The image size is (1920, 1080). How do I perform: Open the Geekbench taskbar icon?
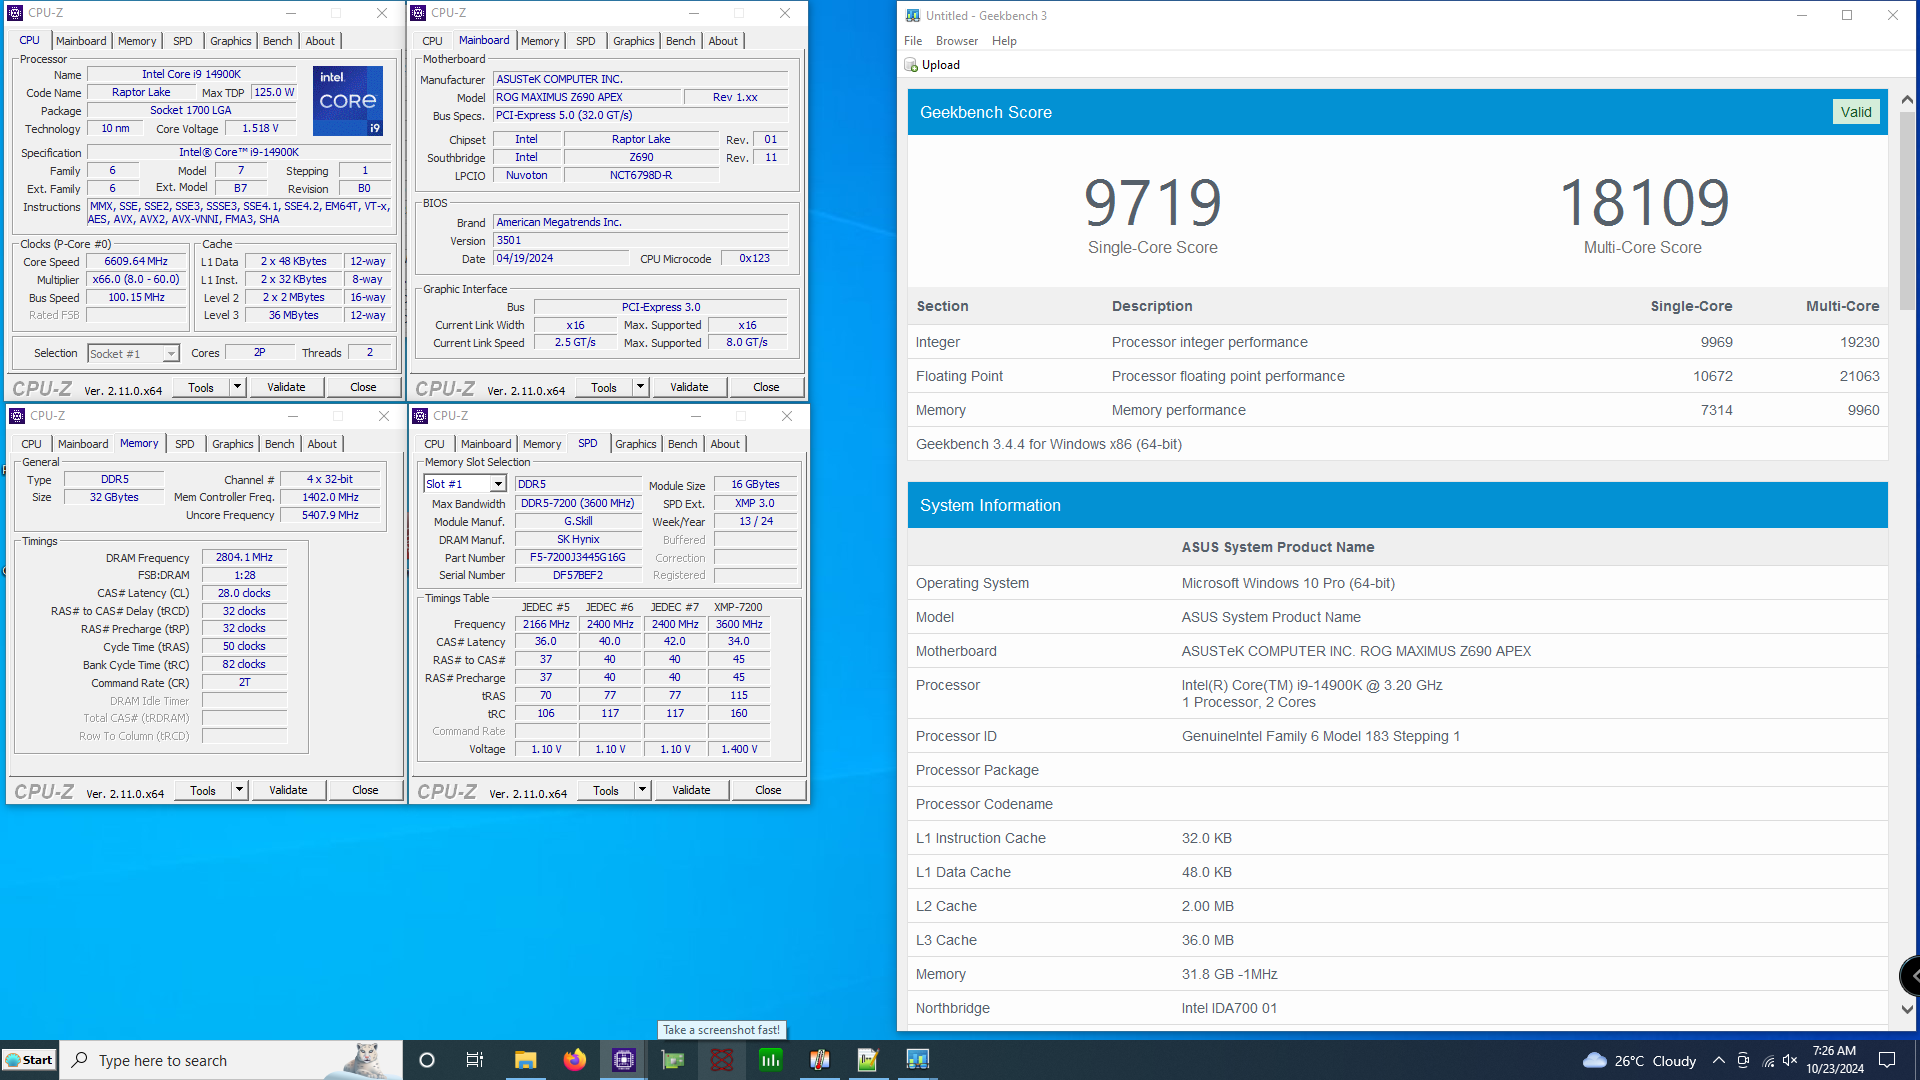(917, 1060)
